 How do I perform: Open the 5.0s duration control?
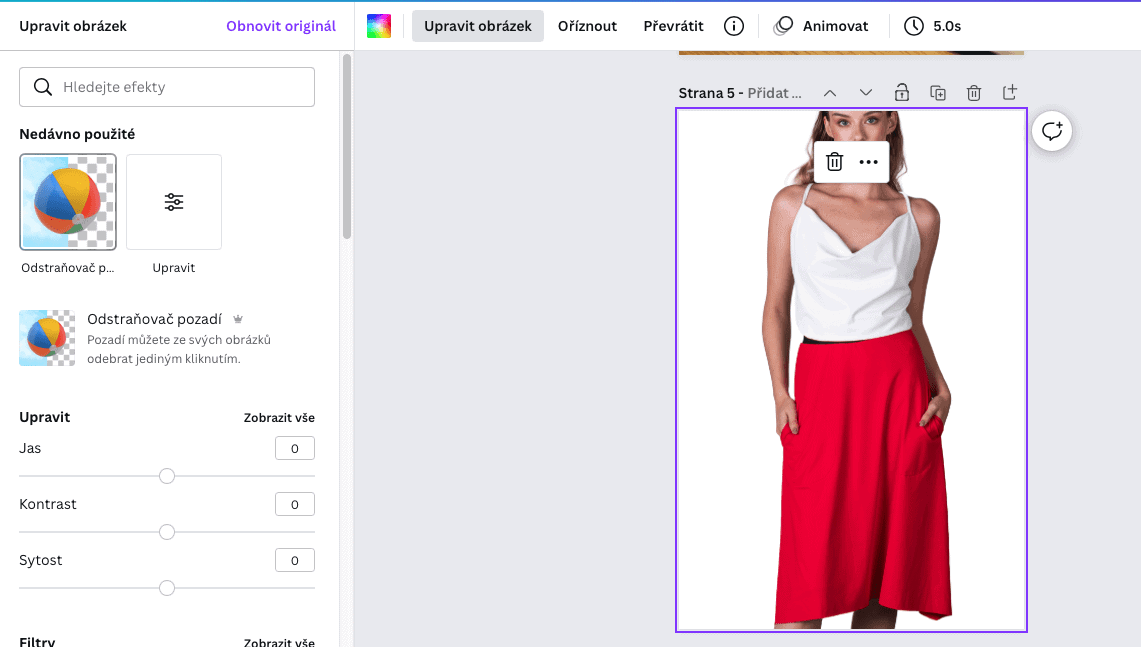point(933,26)
